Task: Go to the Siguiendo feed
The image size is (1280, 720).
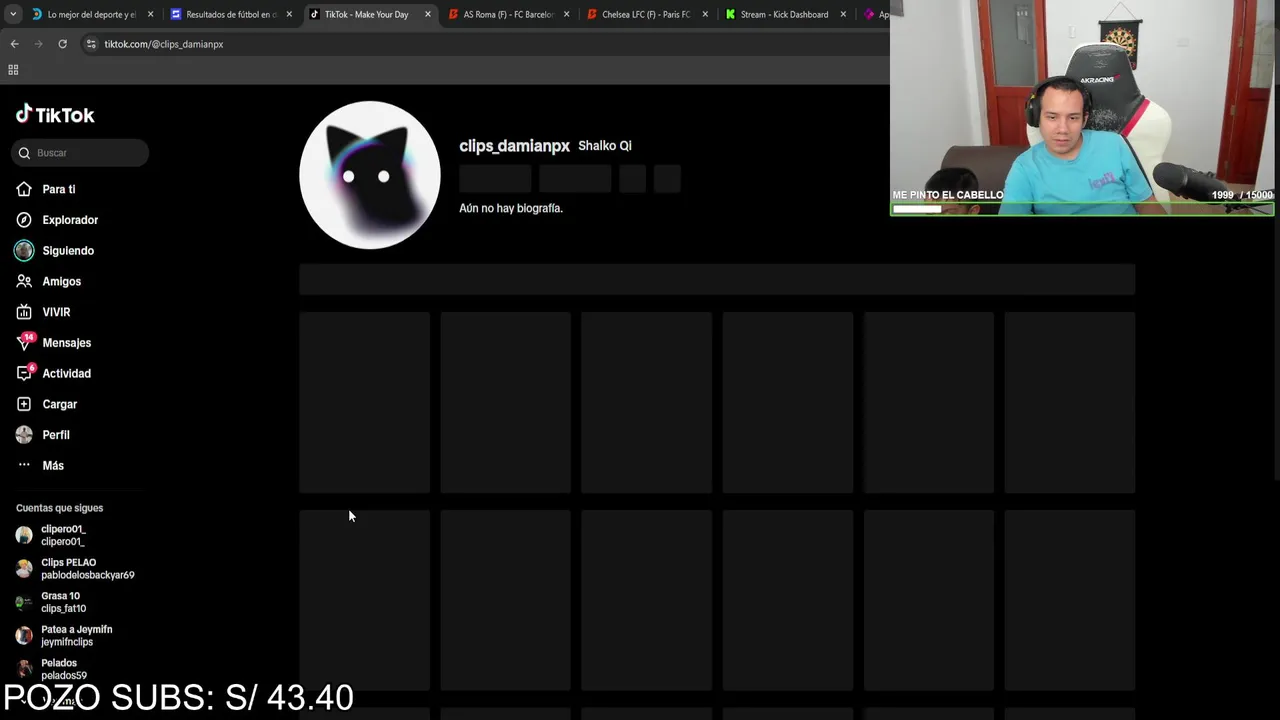Action: click(68, 251)
